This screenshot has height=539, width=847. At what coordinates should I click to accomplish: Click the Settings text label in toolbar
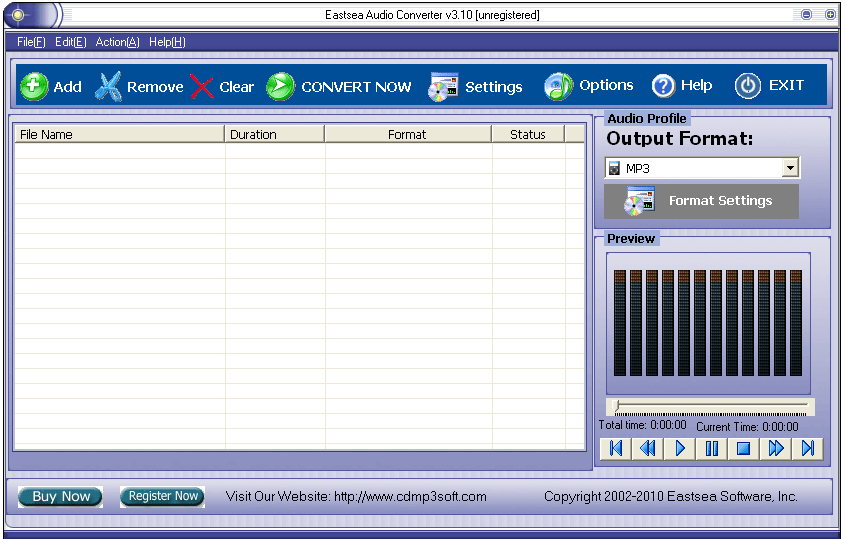(494, 87)
